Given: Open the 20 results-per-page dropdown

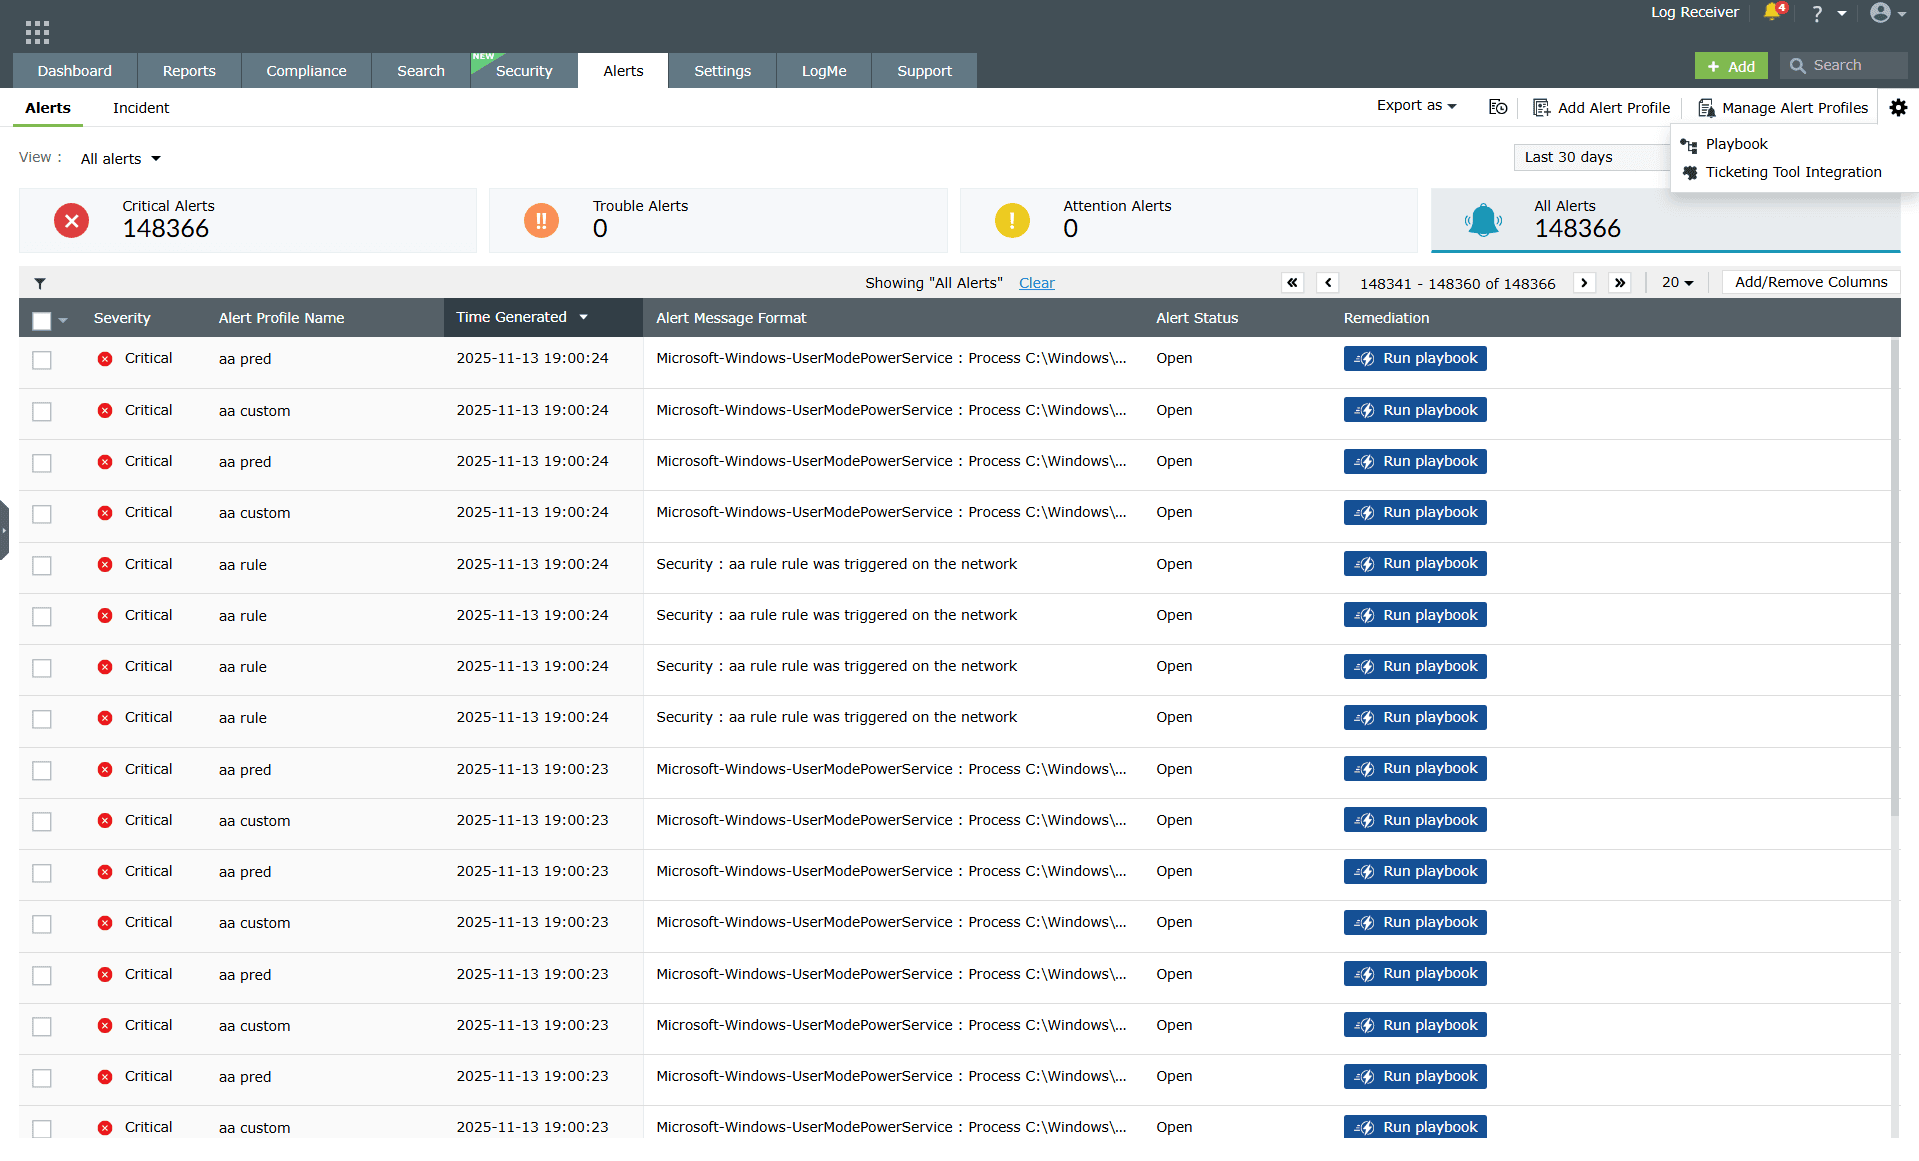Looking at the screenshot, I should click(1677, 283).
